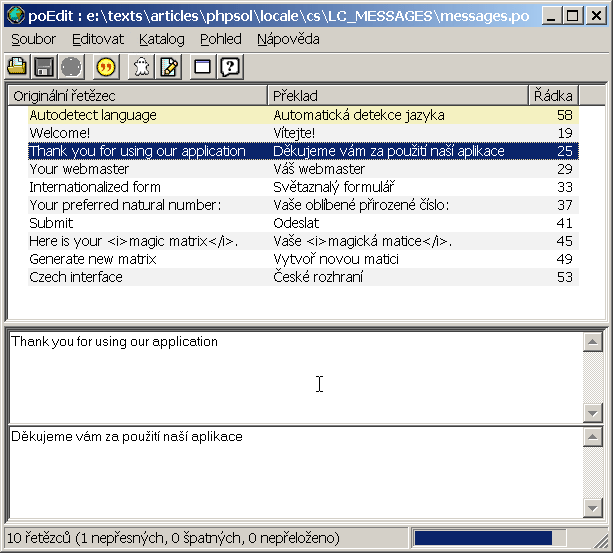Select the 'Thank you for using our application' row

[x=303, y=151]
